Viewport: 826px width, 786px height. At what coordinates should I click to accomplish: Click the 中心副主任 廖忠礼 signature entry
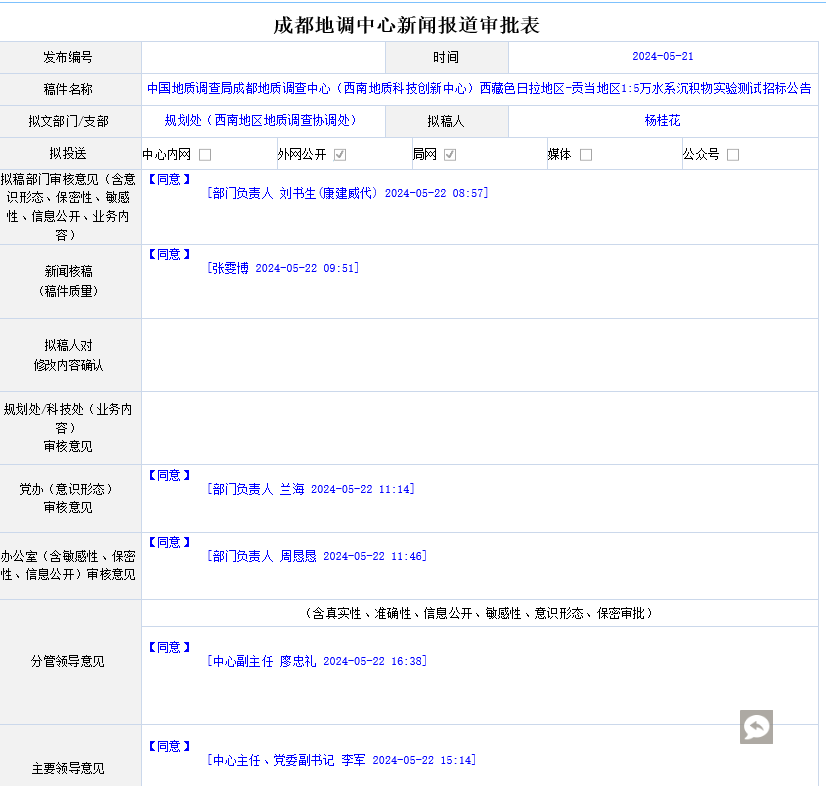[317, 662]
